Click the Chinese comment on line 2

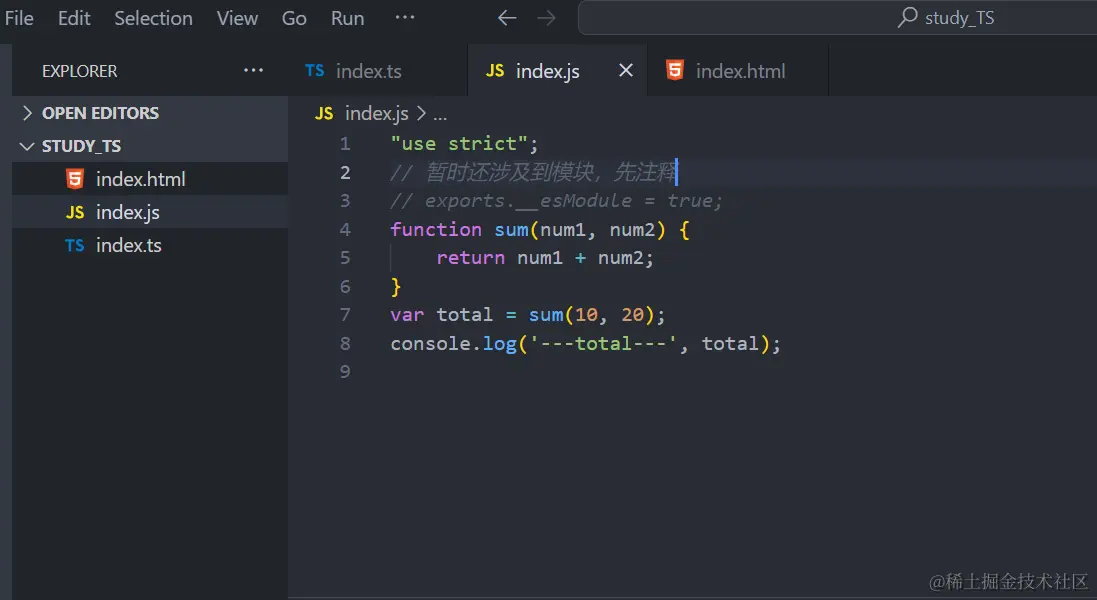point(534,172)
